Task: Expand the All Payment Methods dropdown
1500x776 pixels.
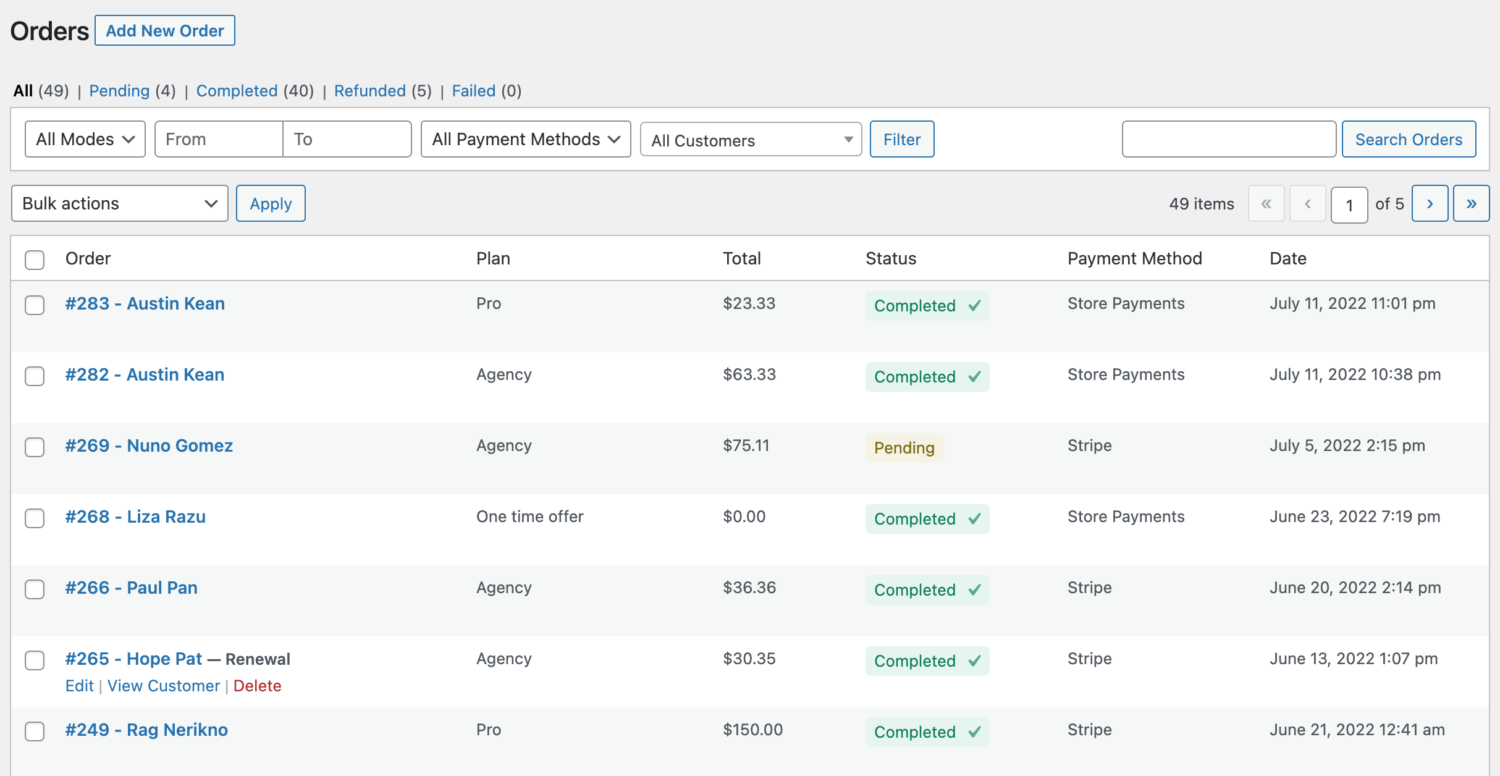Action: (526, 139)
